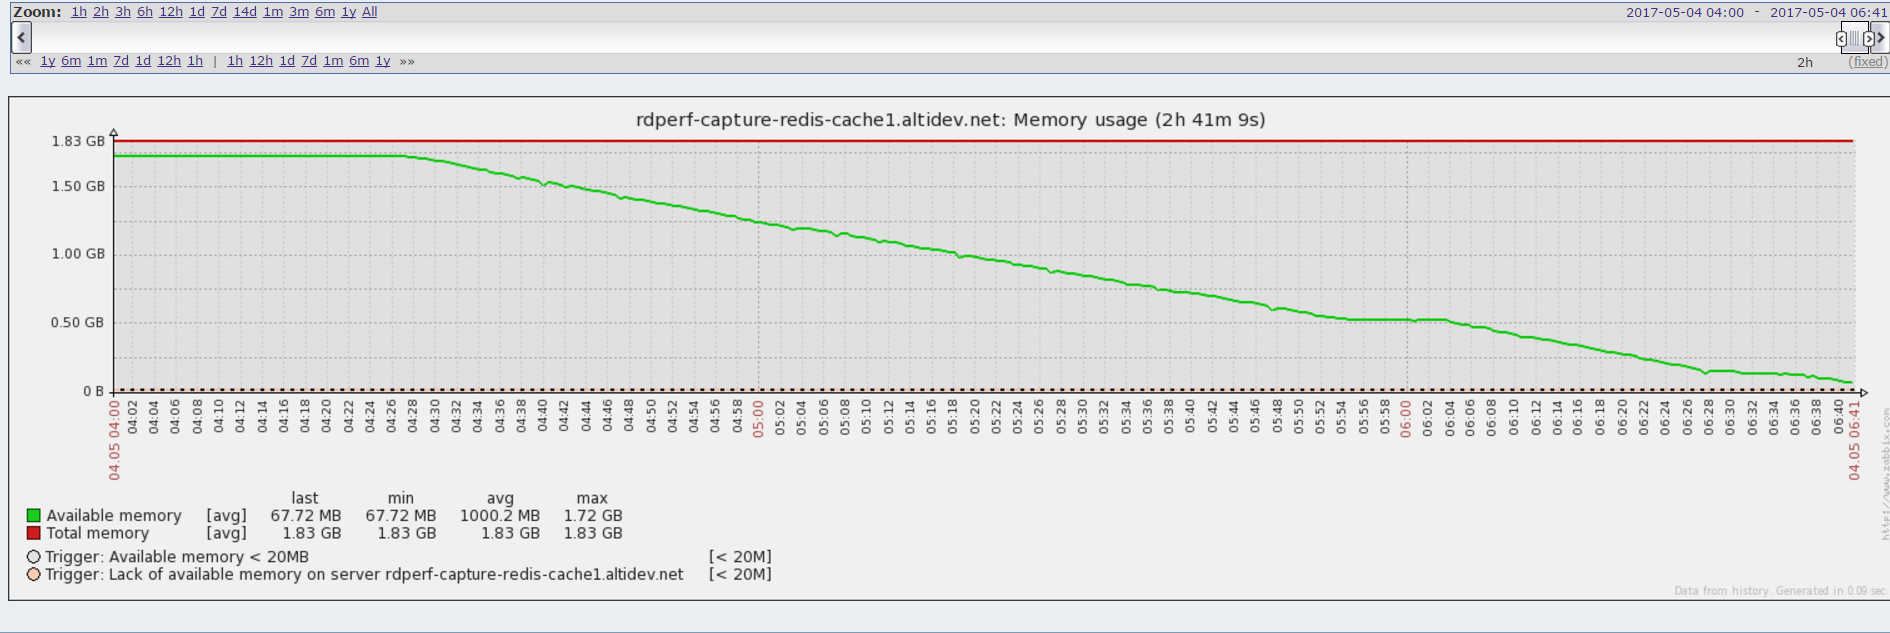Choose the 14d zoom period
This screenshot has height=633, width=1890.
245,12
